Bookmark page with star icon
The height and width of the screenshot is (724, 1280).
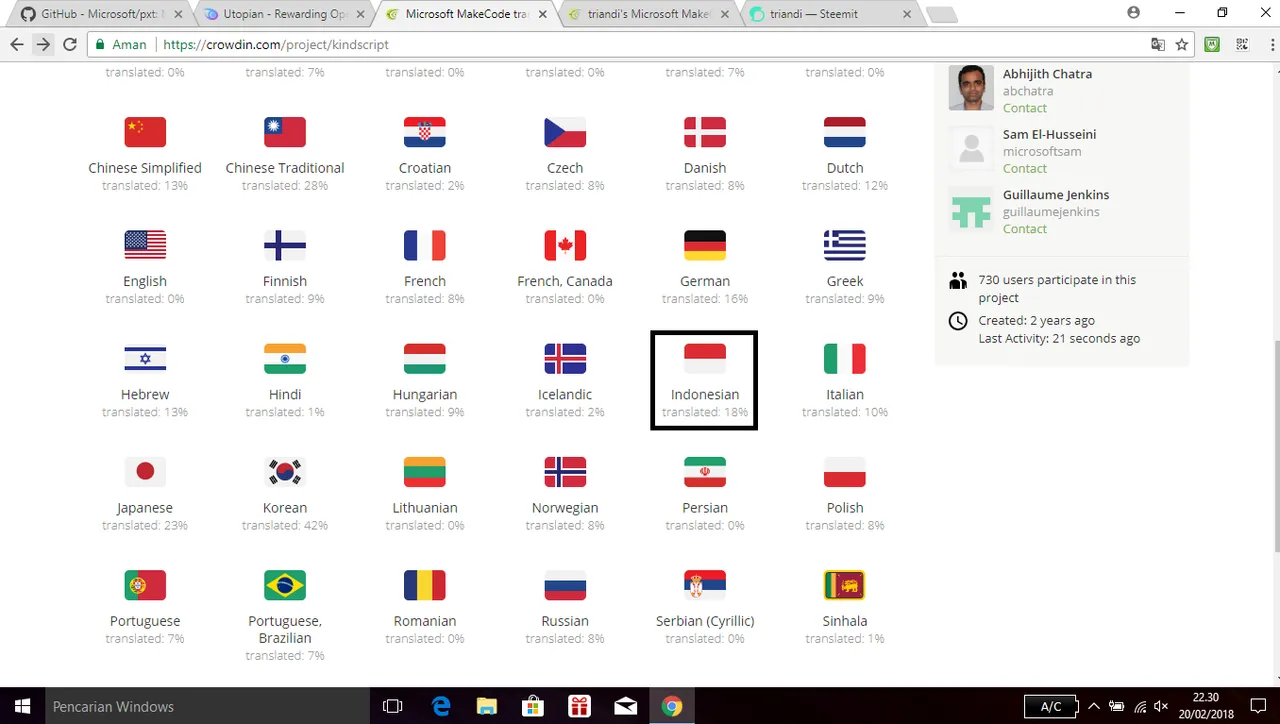click(x=1182, y=44)
